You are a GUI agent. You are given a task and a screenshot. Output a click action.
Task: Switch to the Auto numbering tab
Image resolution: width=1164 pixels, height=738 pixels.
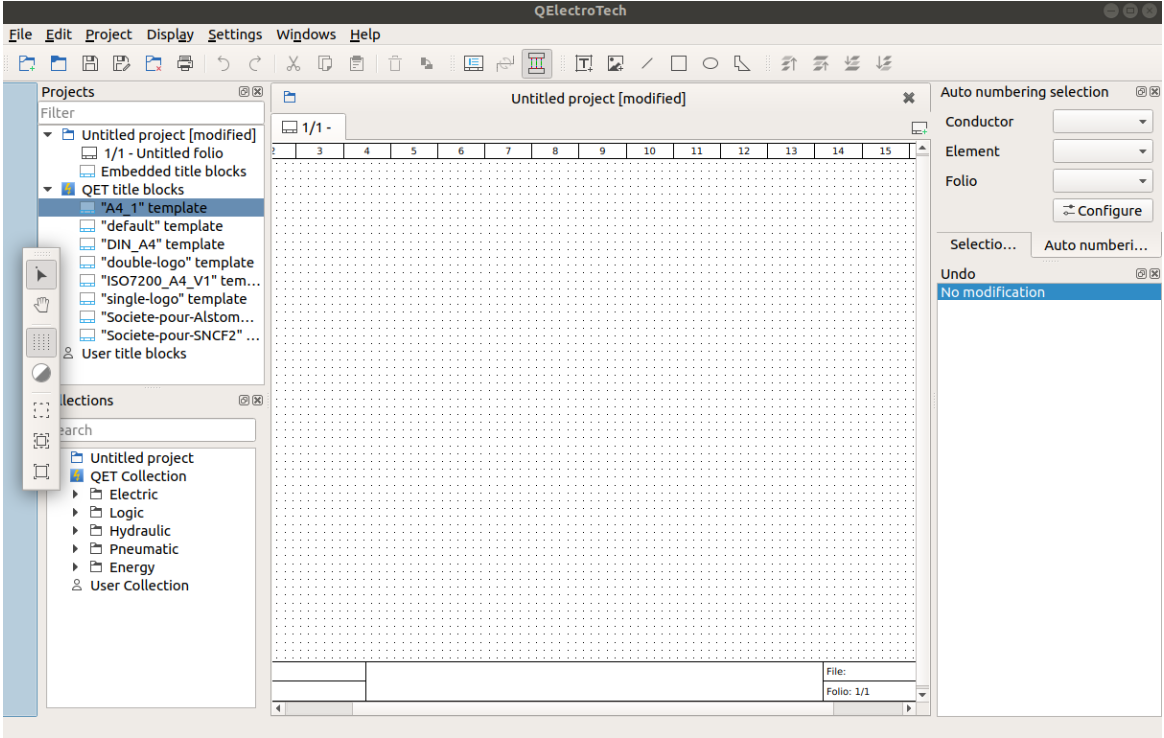point(1096,245)
